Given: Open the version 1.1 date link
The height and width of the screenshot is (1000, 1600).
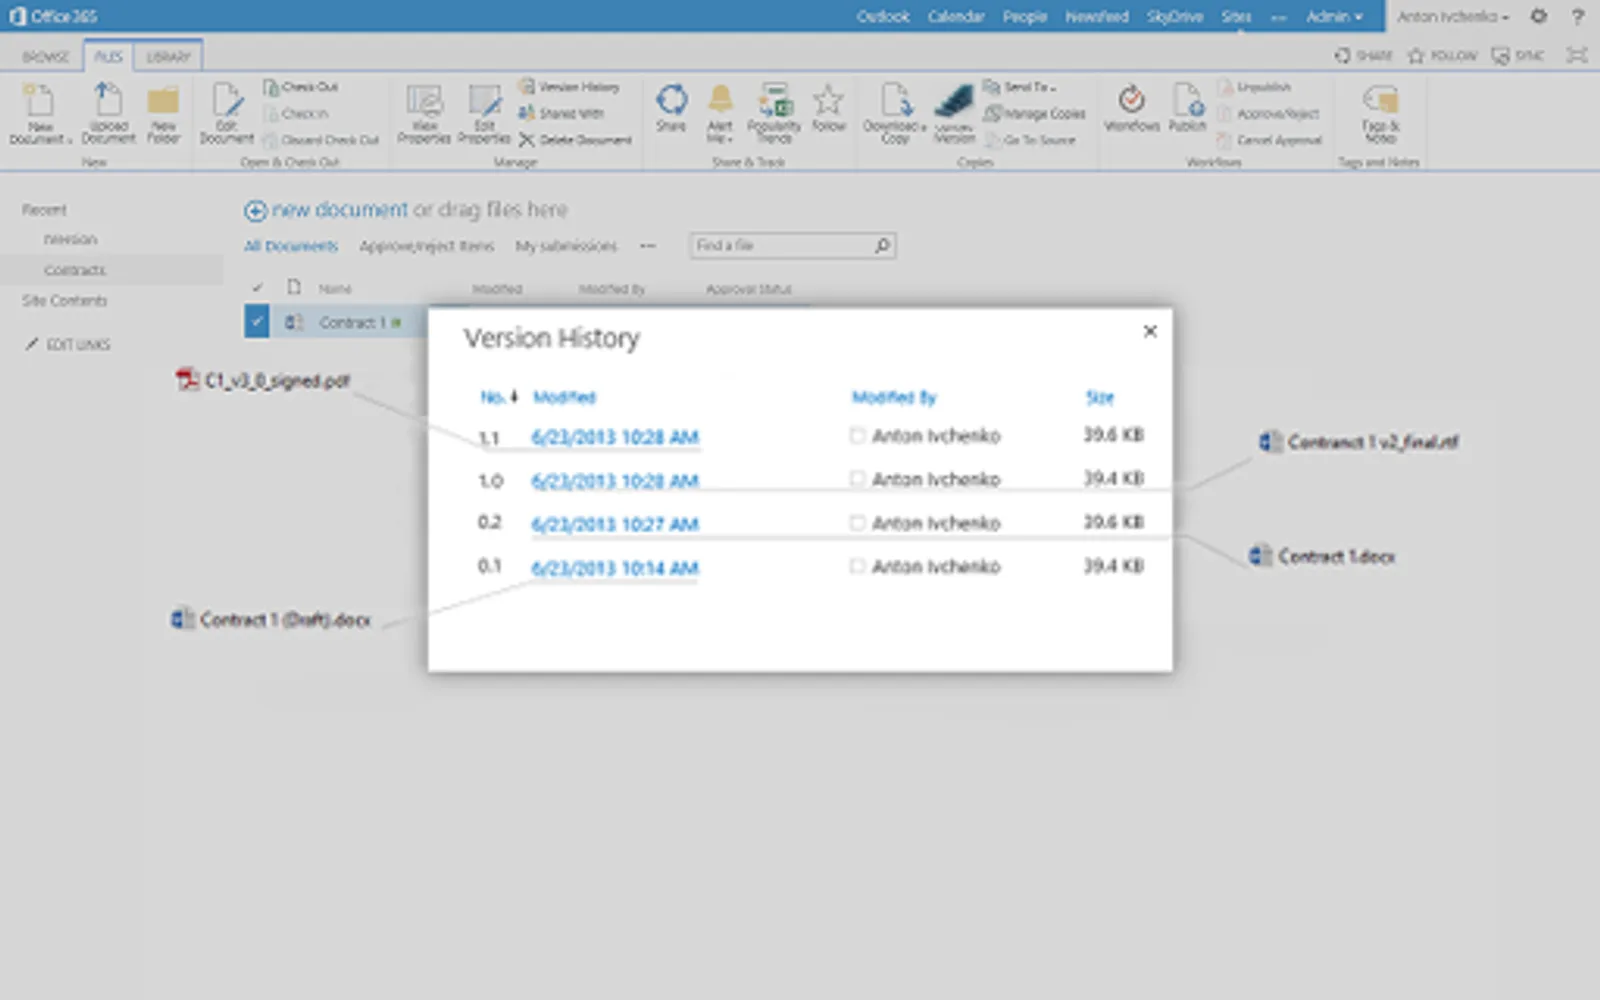Looking at the screenshot, I should point(615,437).
